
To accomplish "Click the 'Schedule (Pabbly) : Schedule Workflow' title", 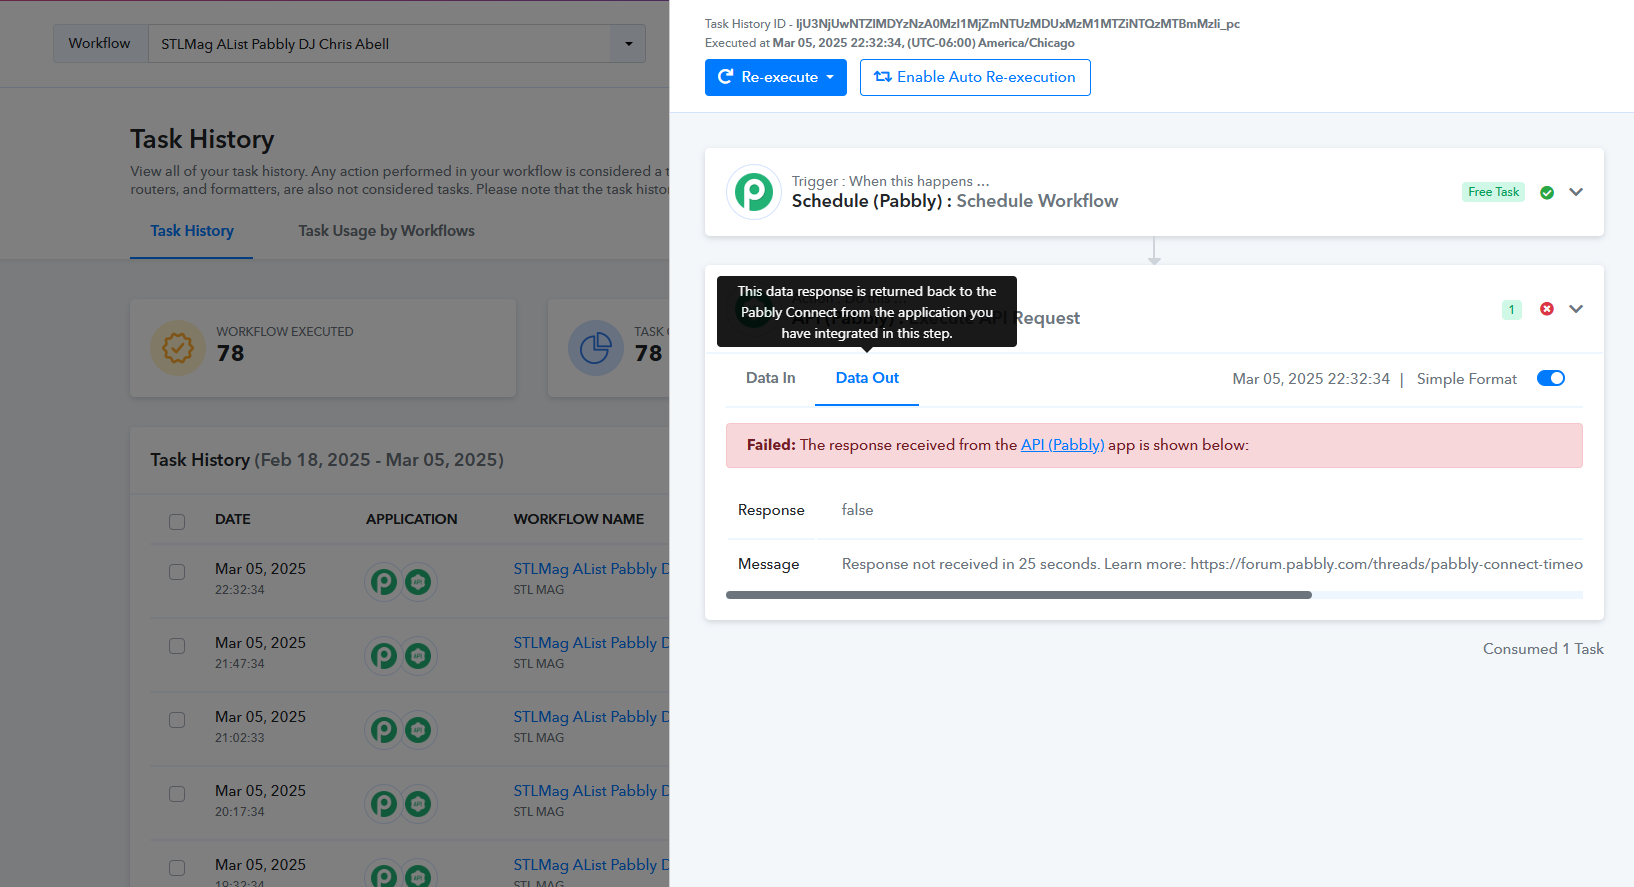I will click(x=955, y=201).
